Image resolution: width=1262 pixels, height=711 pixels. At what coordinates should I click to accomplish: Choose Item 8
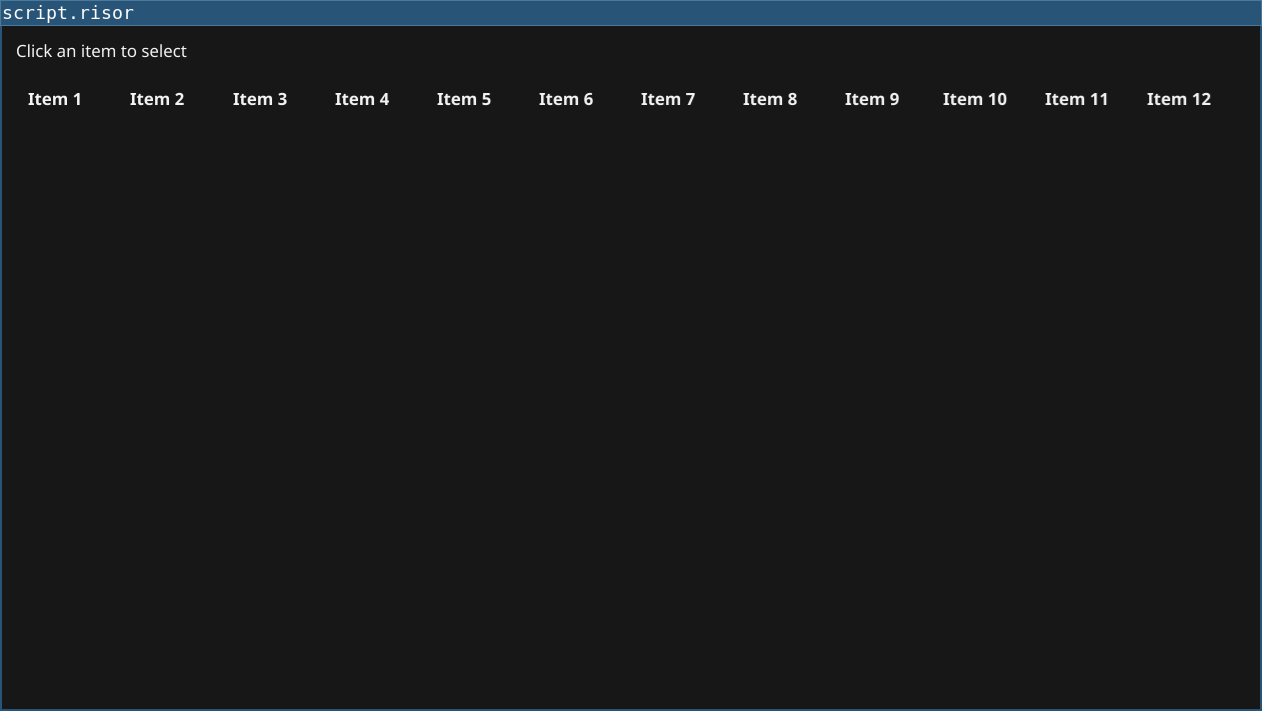point(770,99)
